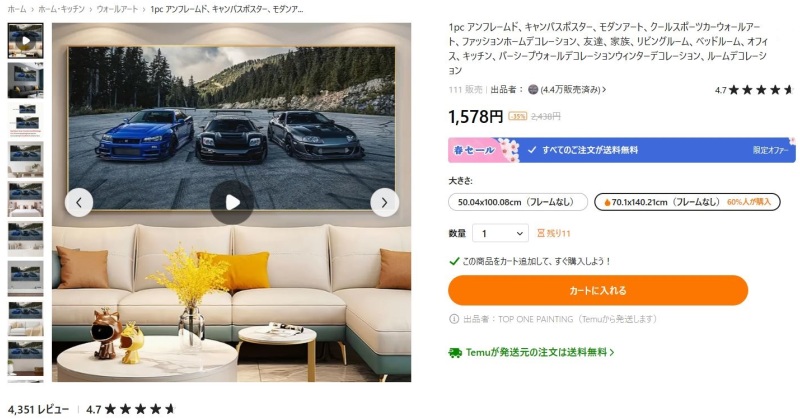Go to the ホーム breadcrumb
800x420 pixels.
pos(16,9)
